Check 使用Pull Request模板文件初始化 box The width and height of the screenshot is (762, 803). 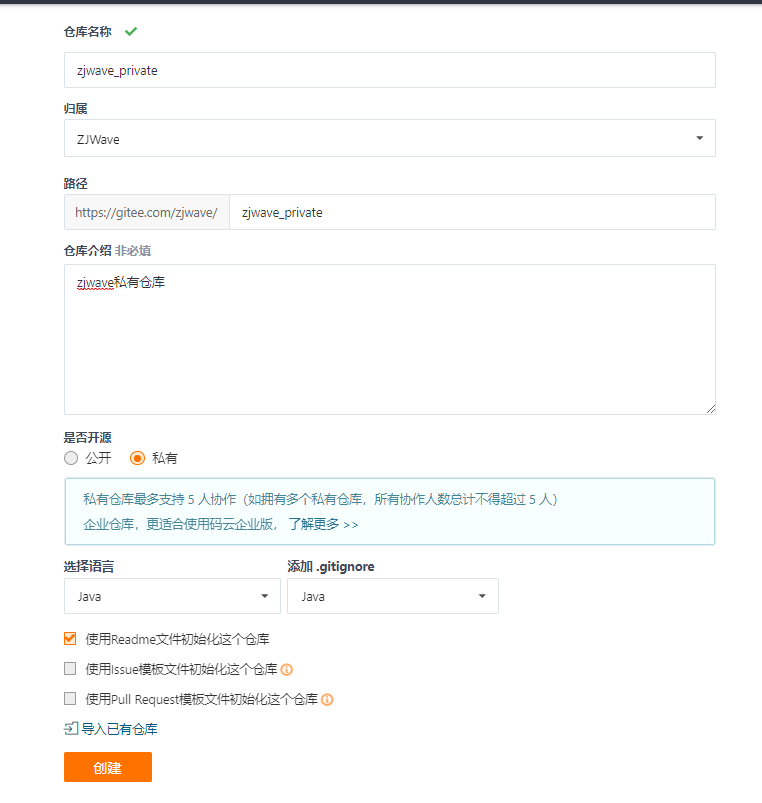click(x=70, y=699)
